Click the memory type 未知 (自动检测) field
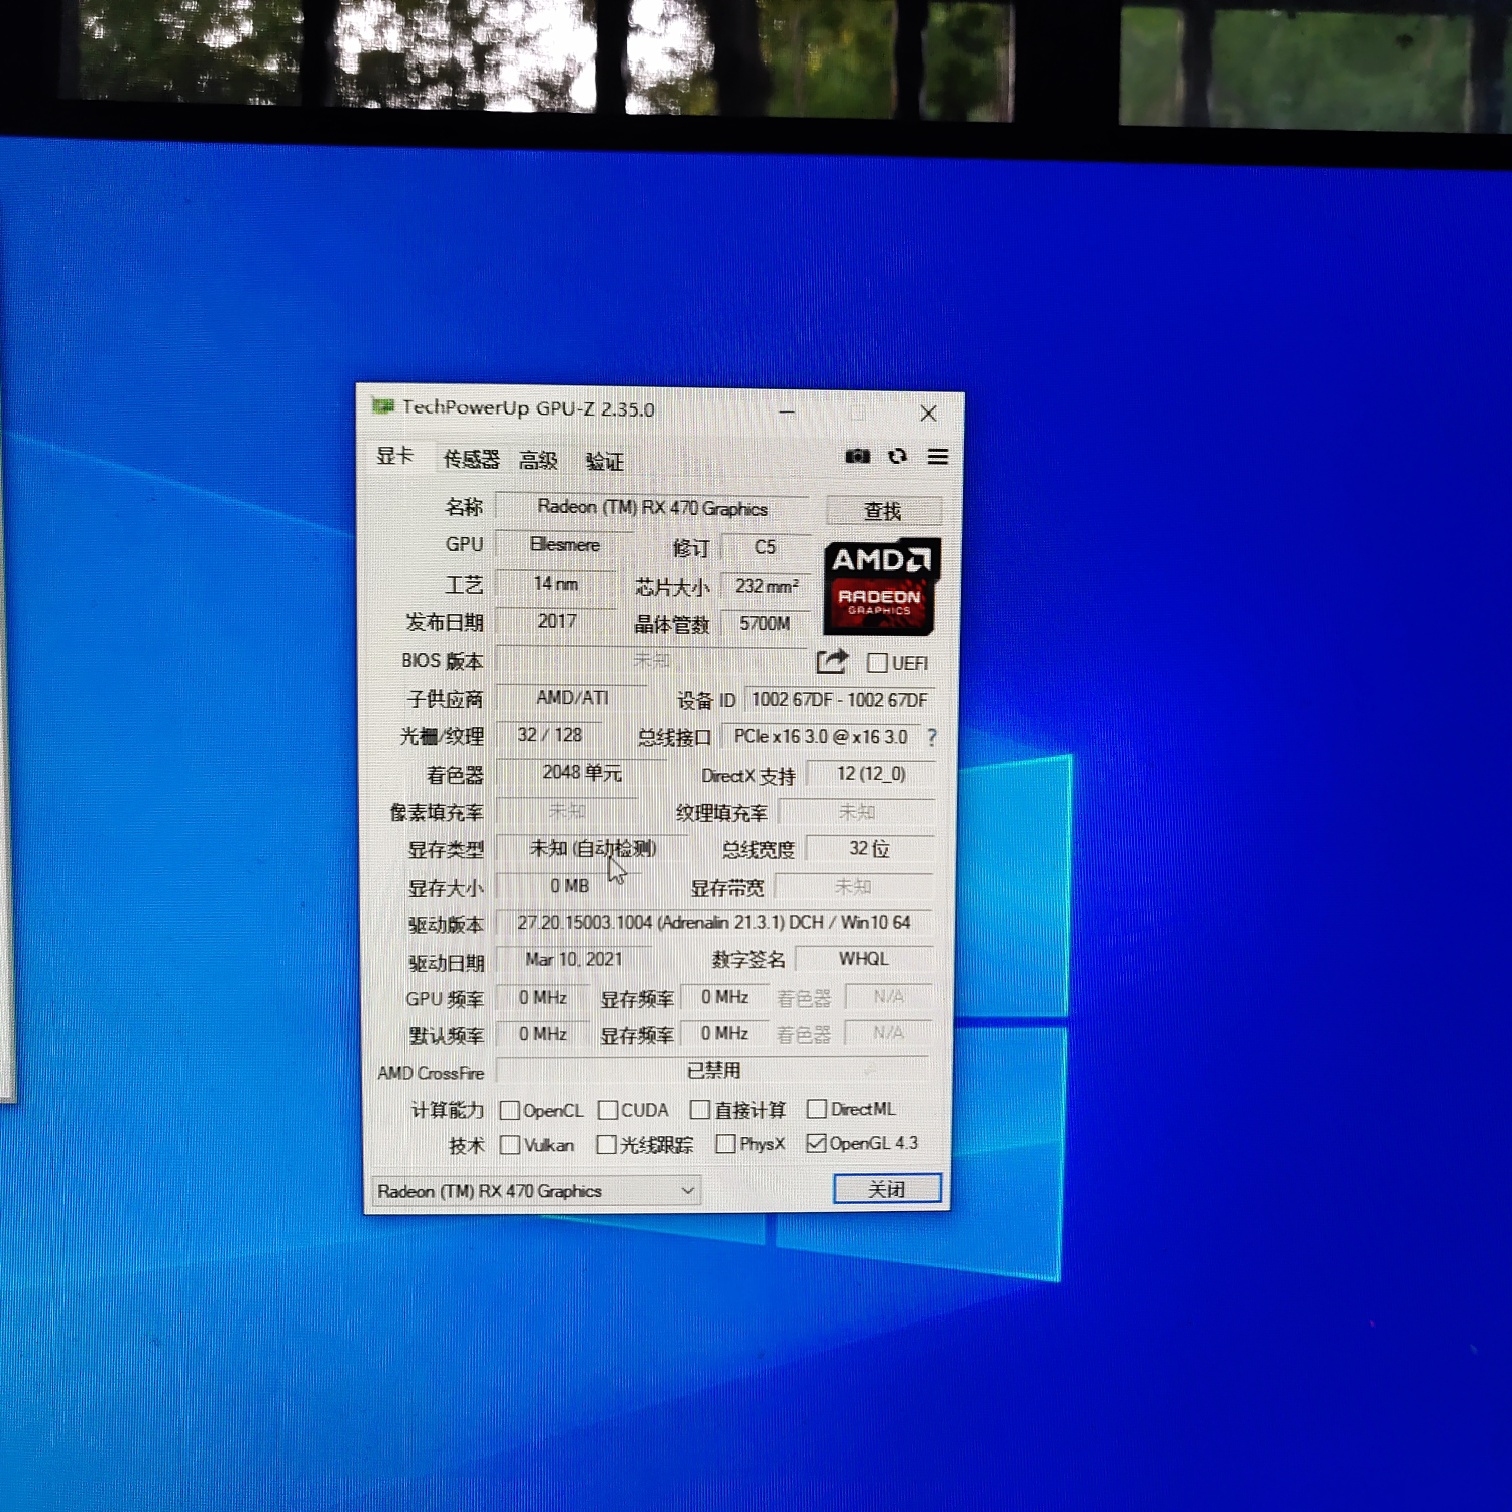Screen dimensions: 1512x1512 coord(593,848)
